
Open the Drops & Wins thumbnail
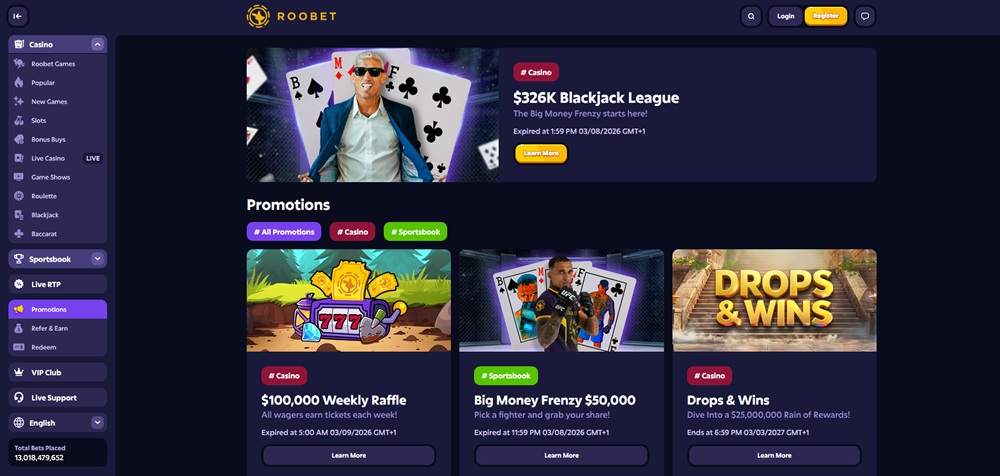click(x=774, y=300)
